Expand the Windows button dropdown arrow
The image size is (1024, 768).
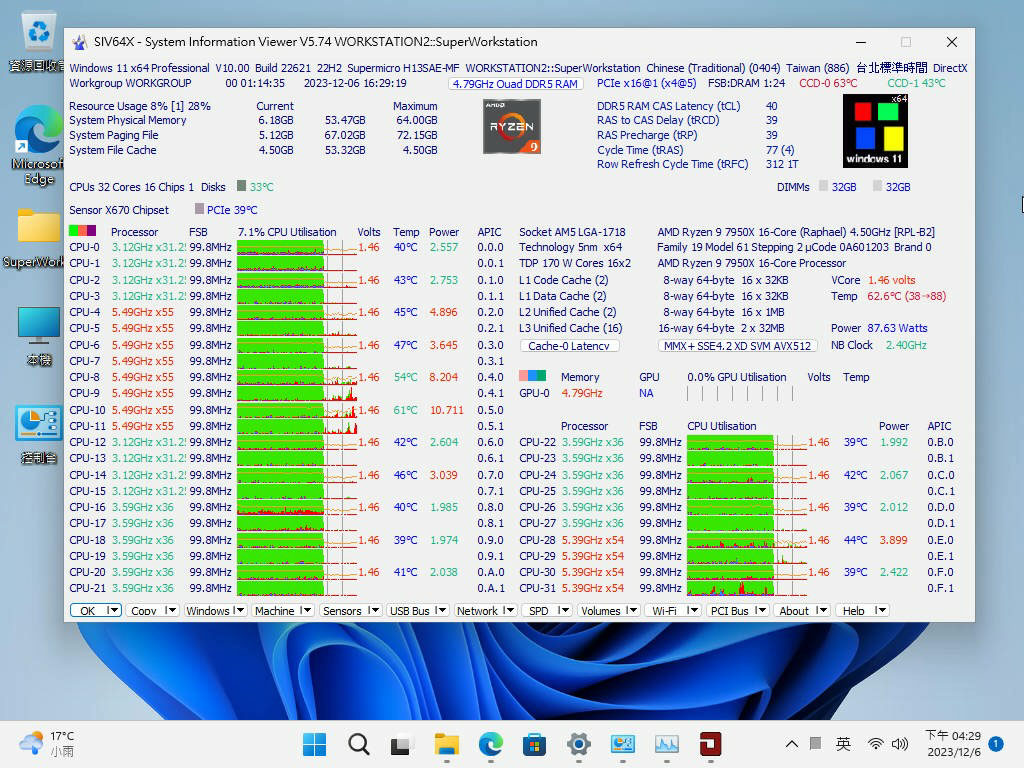[239, 611]
